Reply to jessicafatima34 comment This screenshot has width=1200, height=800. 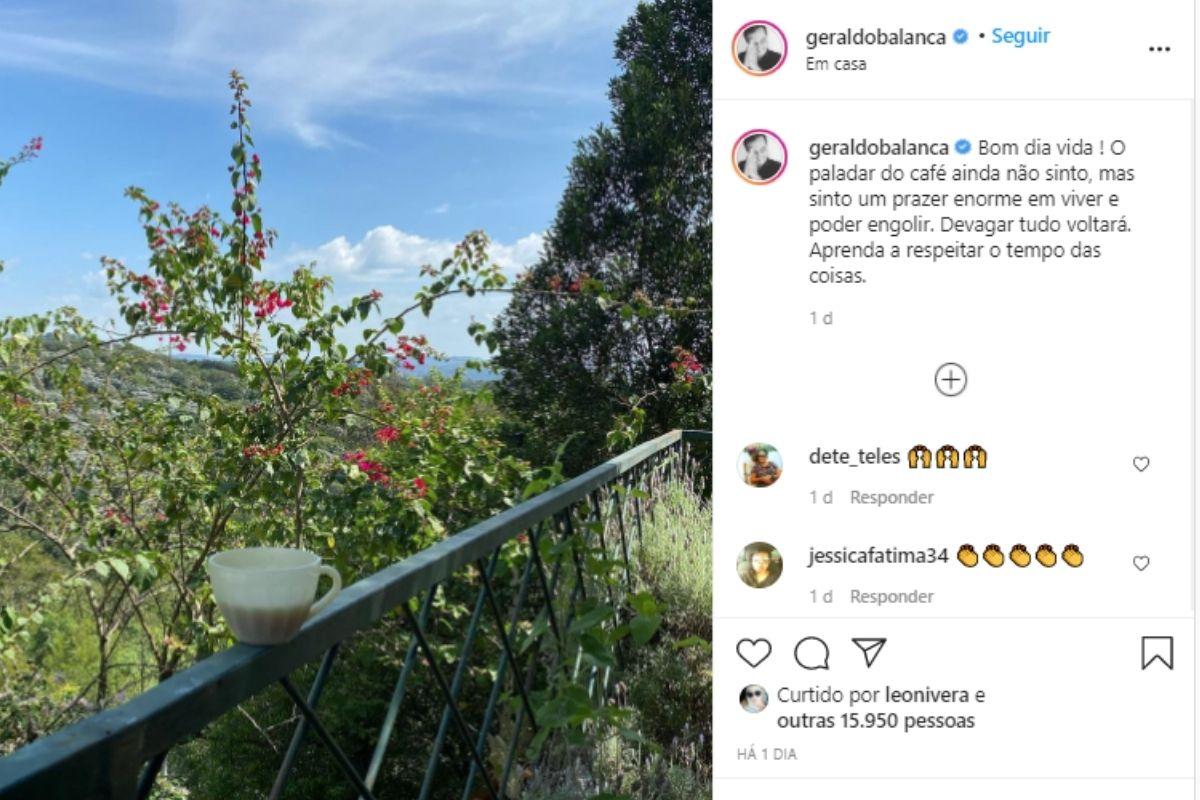(892, 596)
